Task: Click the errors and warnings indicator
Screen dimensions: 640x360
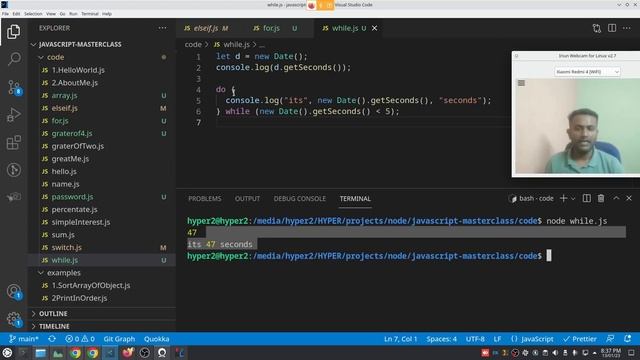Action: click(80, 339)
